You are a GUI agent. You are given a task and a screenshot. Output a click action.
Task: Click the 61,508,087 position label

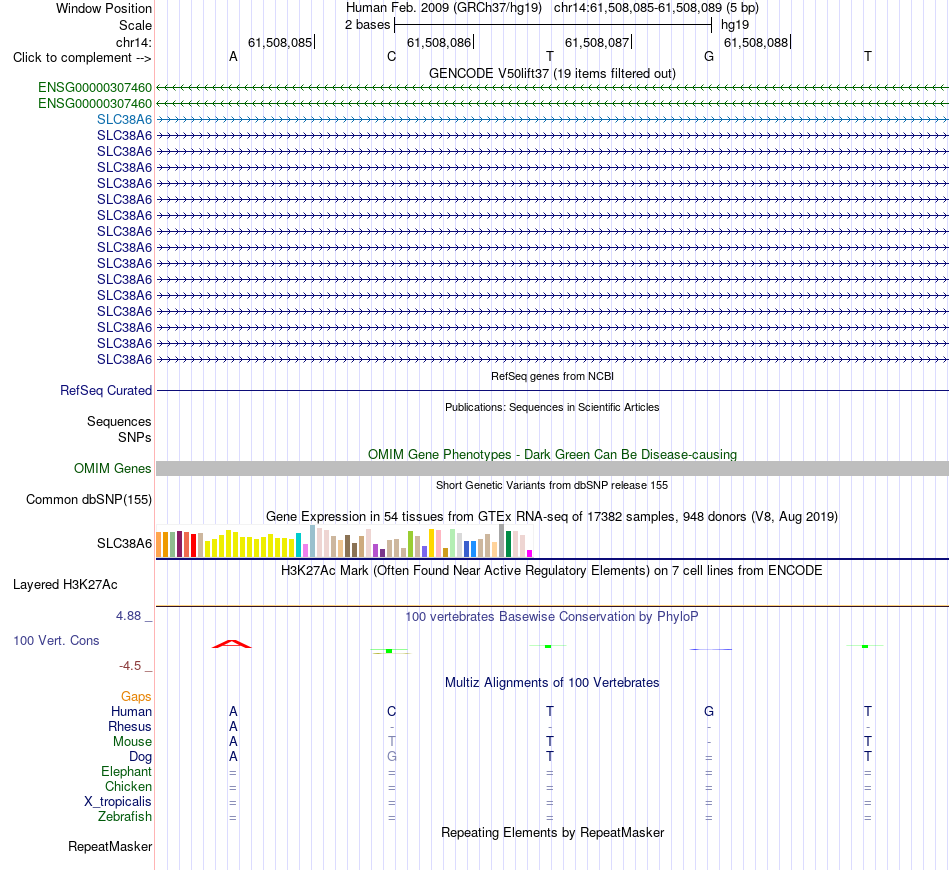(x=597, y=42)
